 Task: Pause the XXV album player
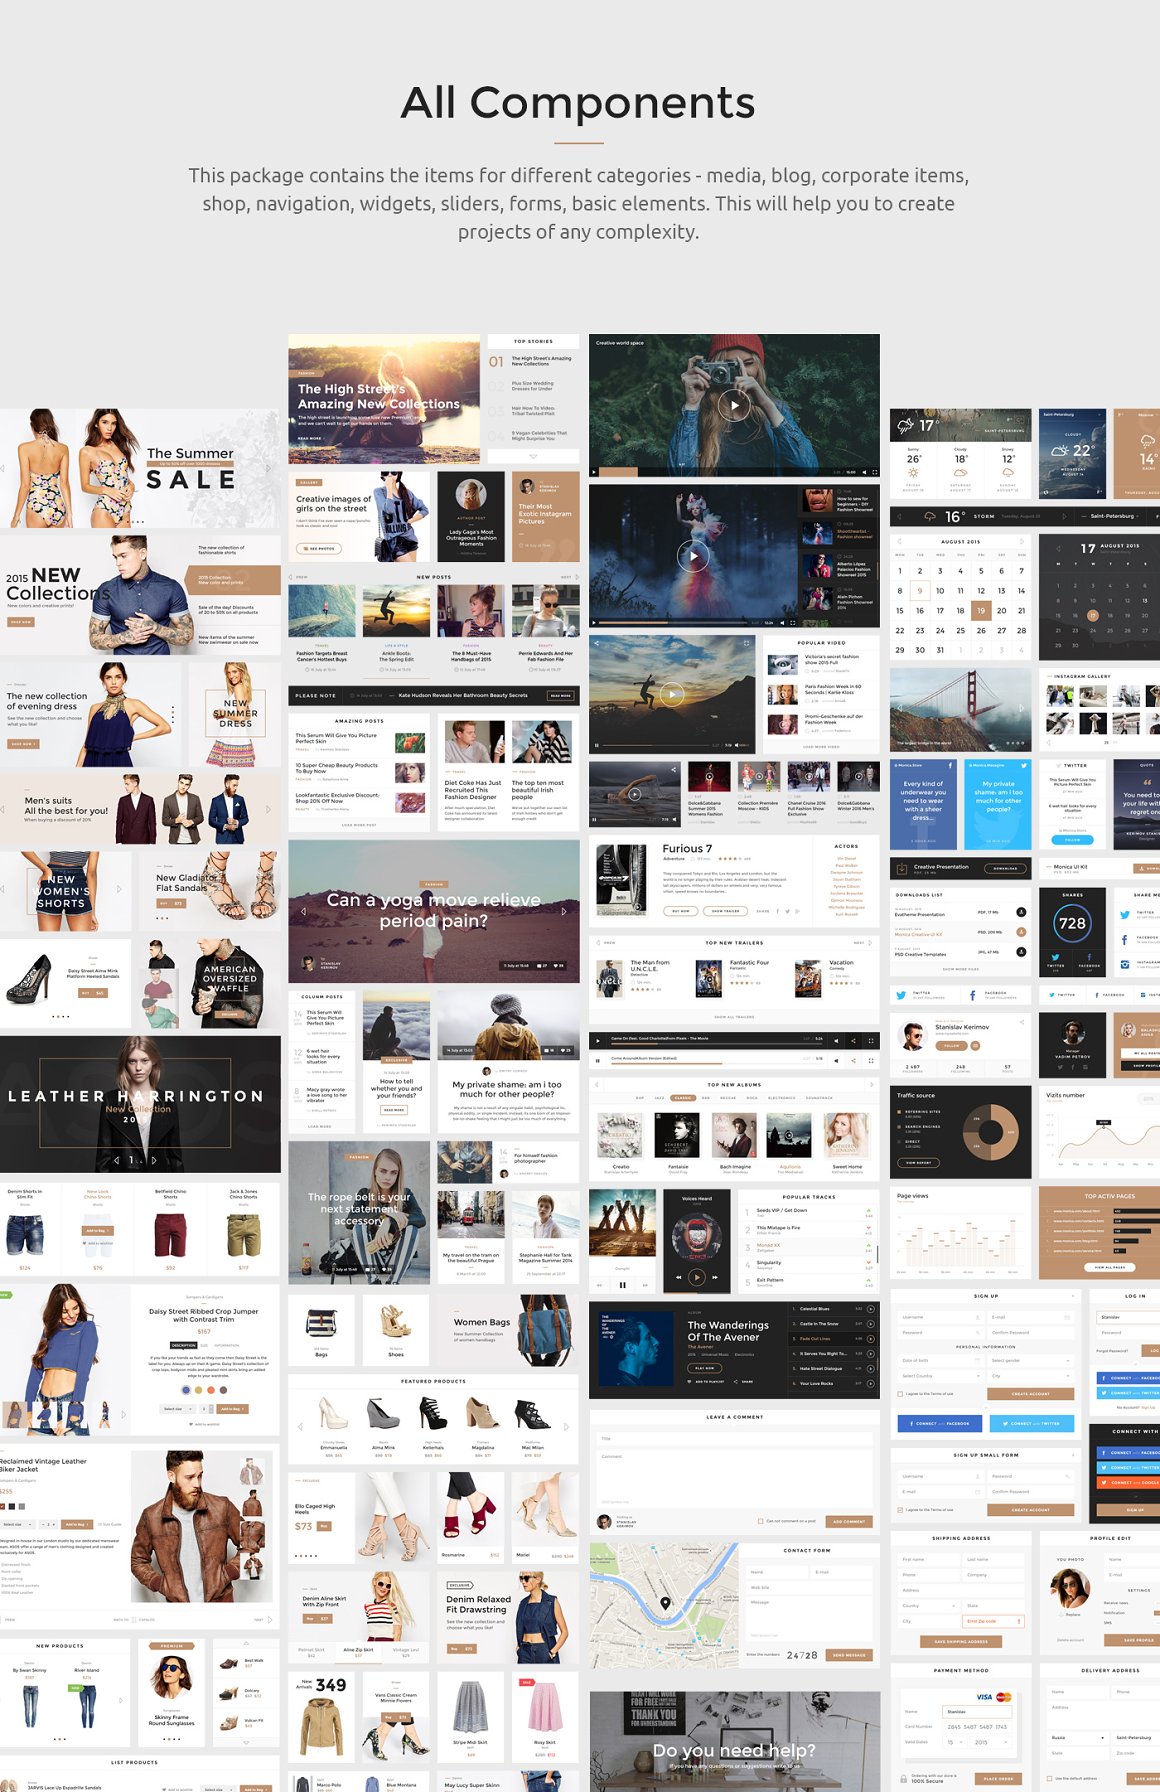622,1285
